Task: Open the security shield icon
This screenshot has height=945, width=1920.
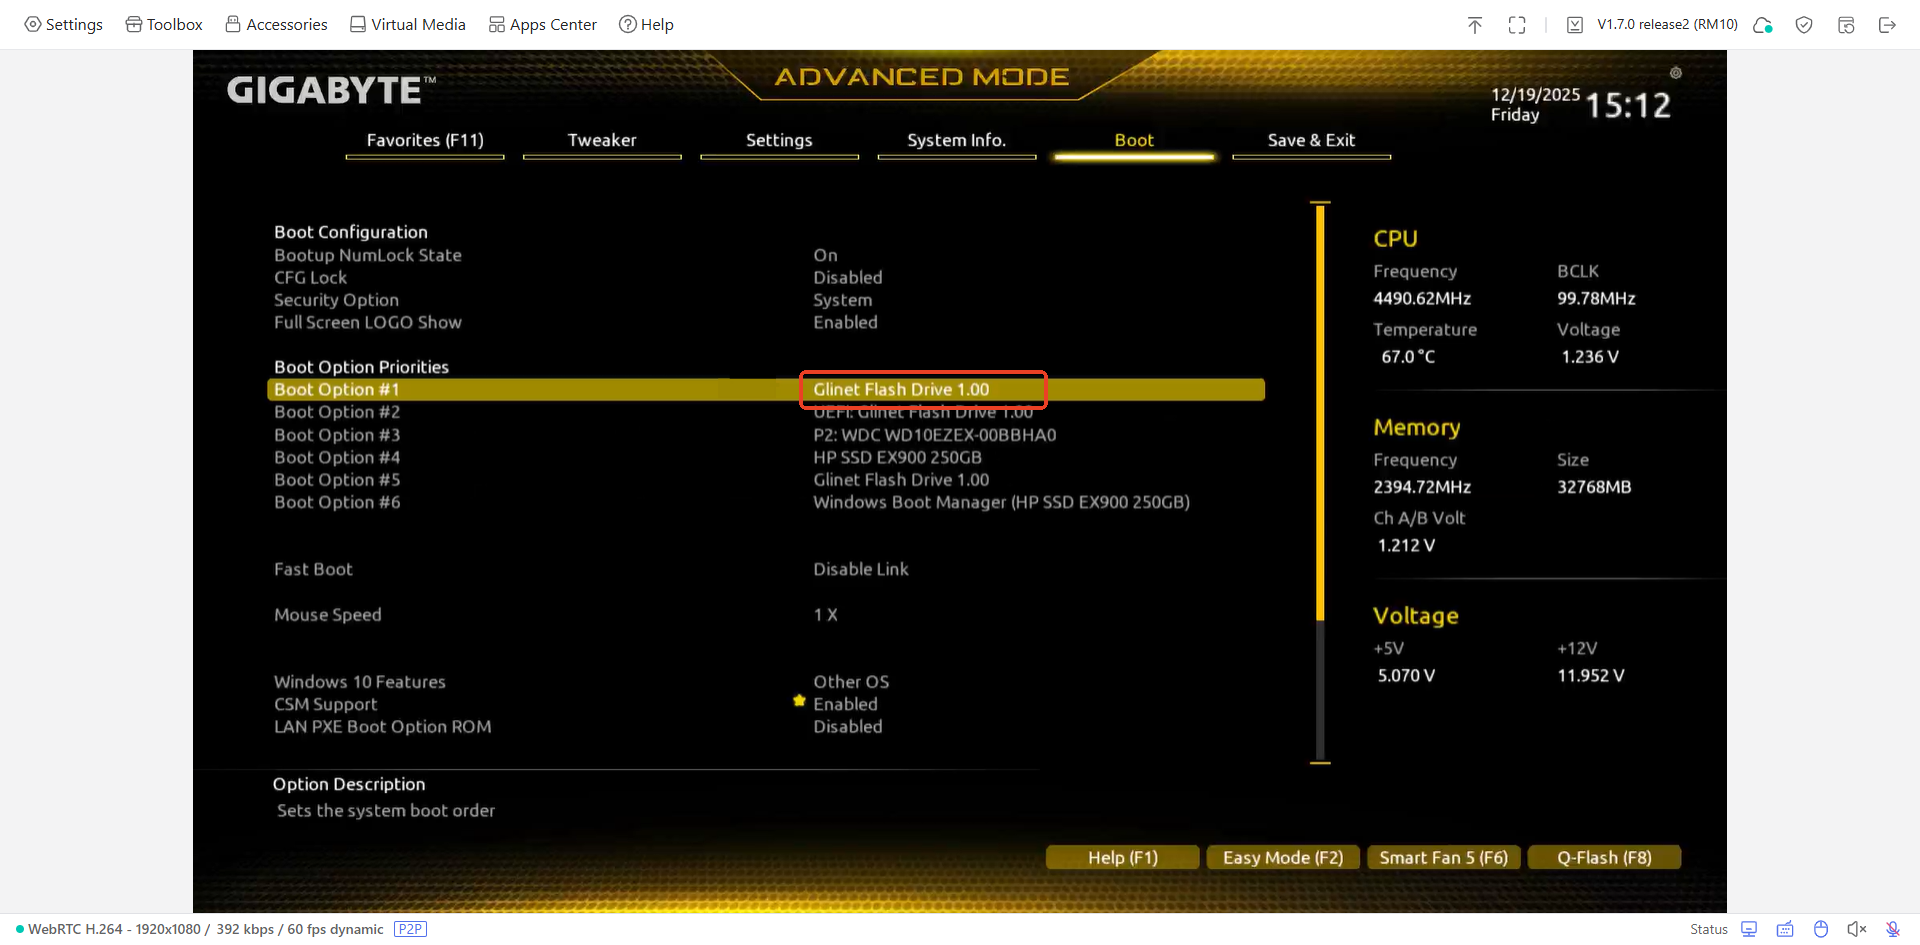Action: coord(1804,25)
